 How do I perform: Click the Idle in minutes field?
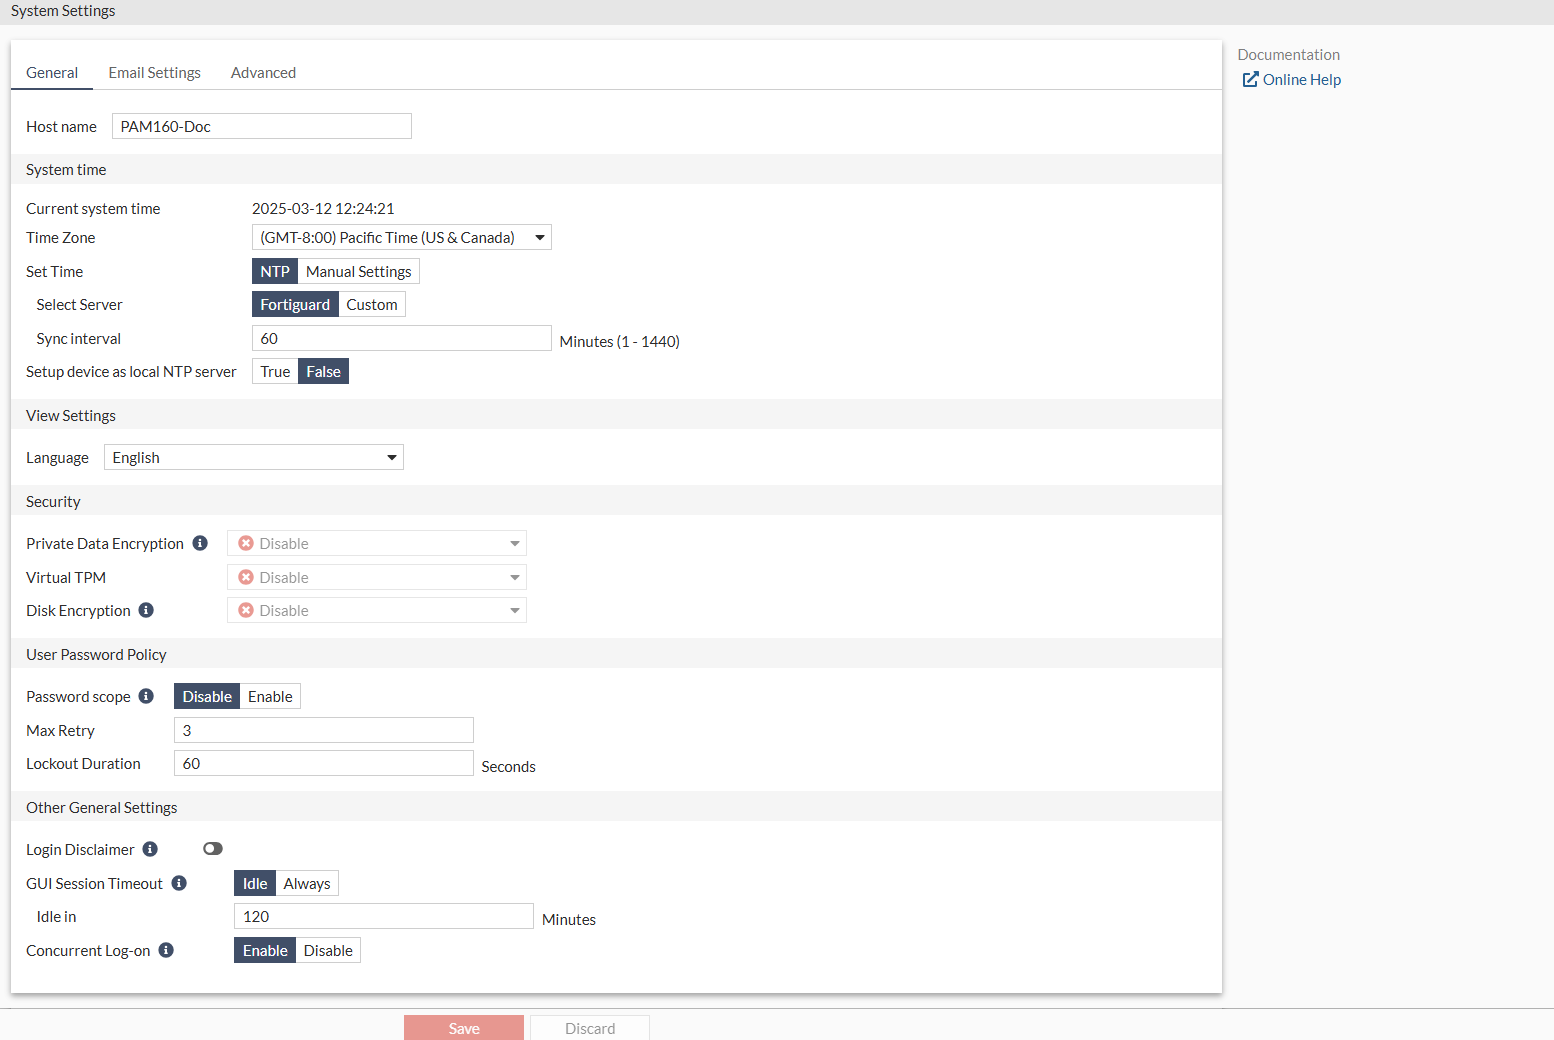pyautogui.click(x=384, y=916)
